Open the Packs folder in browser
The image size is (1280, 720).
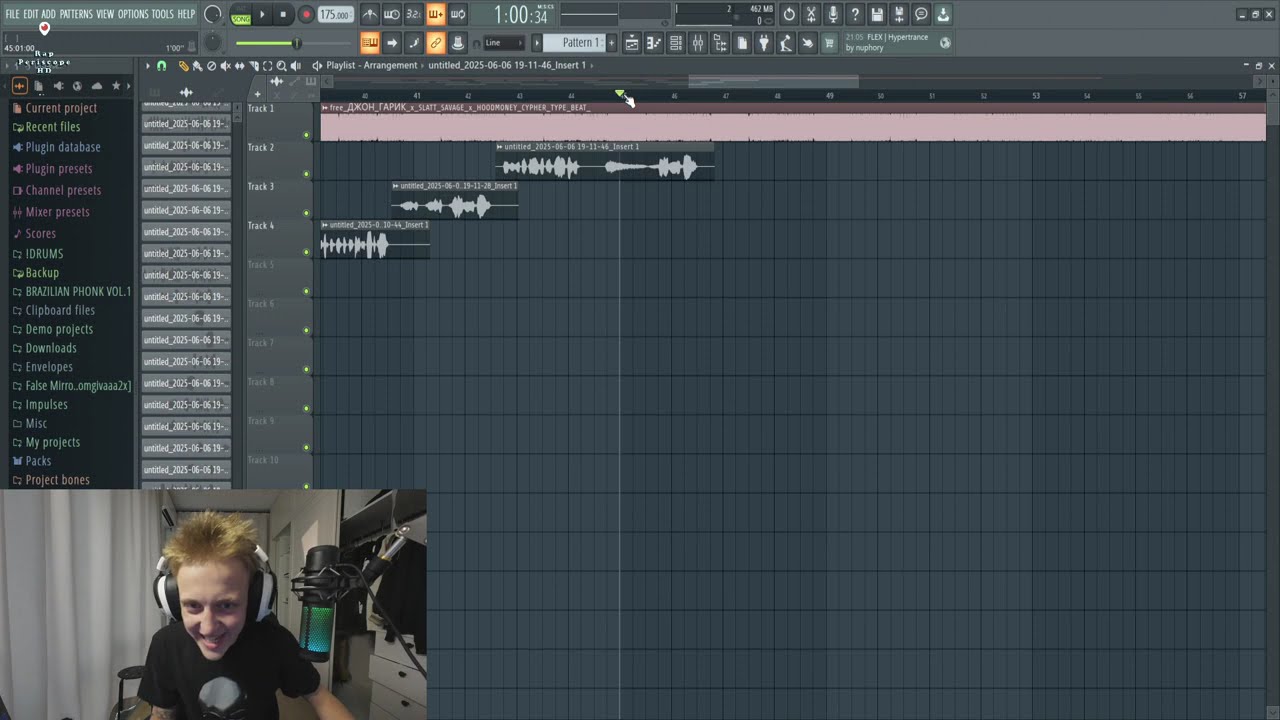pos(38,461)
